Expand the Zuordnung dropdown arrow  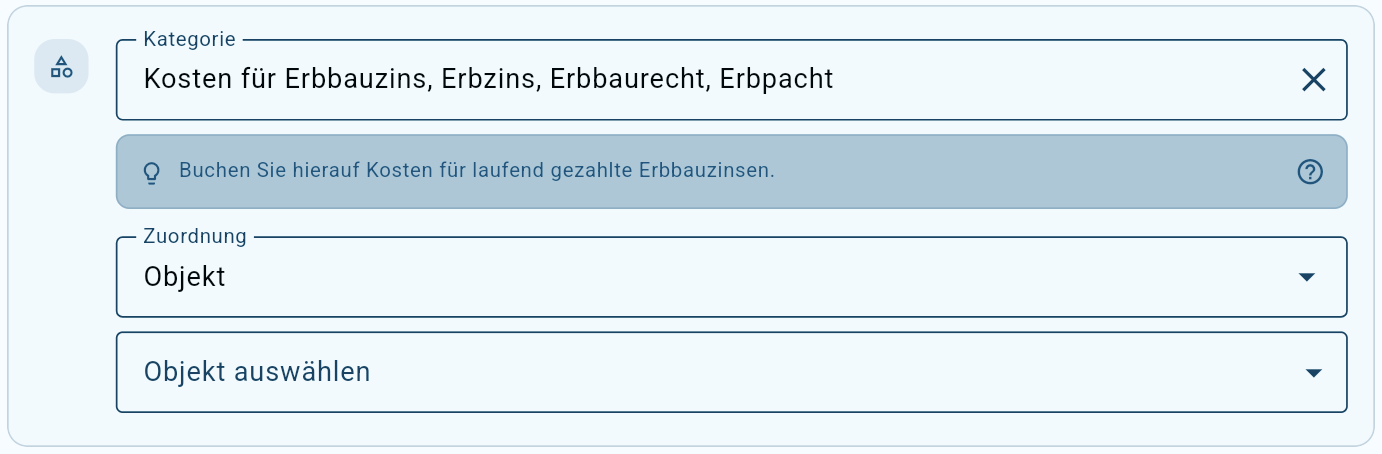1306,277
